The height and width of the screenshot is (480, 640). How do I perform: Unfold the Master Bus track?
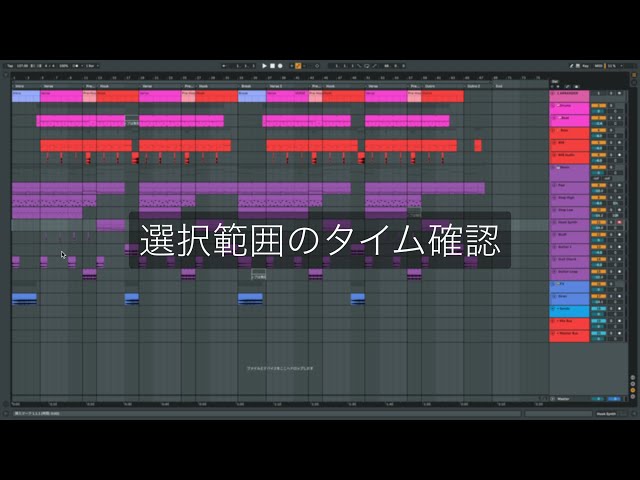tap(553, 333)
